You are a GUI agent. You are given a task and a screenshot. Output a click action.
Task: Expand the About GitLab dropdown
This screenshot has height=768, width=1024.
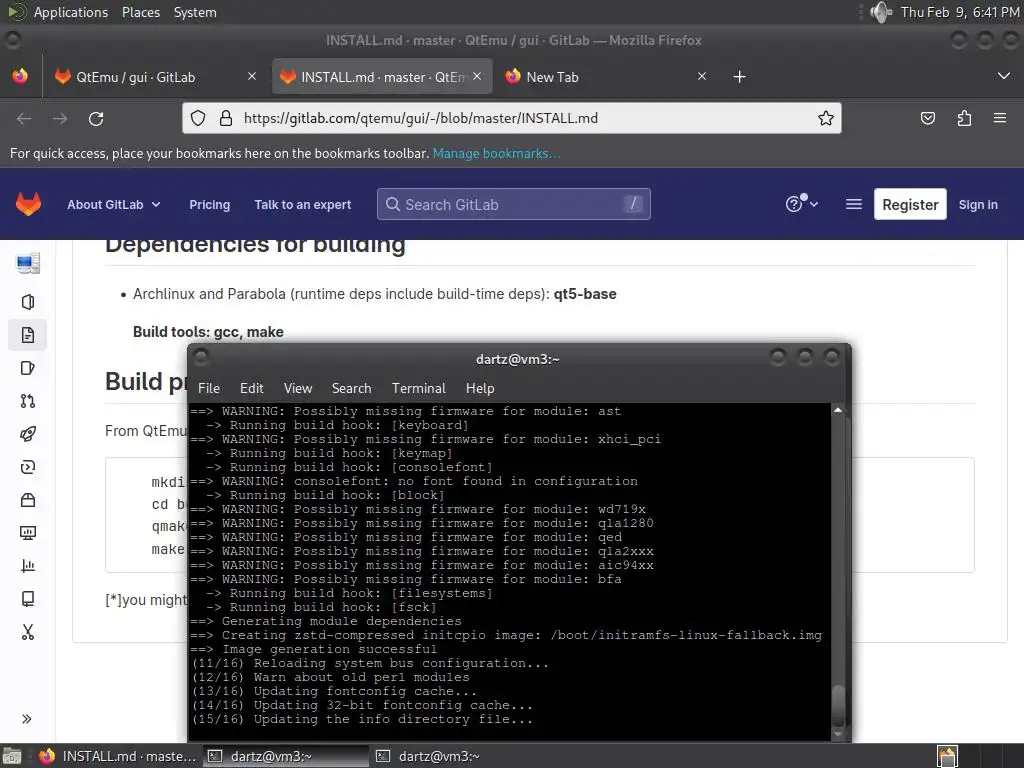pos(114,204)
